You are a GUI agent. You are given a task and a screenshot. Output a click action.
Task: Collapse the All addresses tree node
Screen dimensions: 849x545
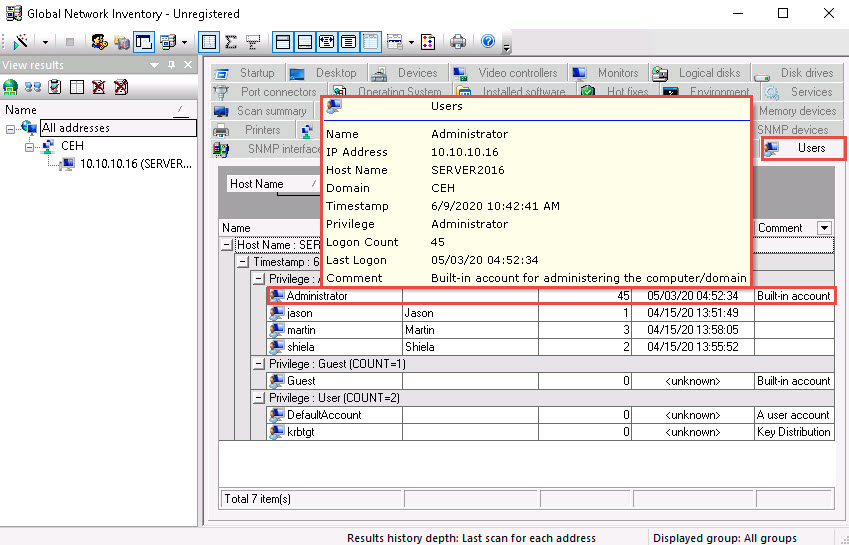(x=10, y=130)
